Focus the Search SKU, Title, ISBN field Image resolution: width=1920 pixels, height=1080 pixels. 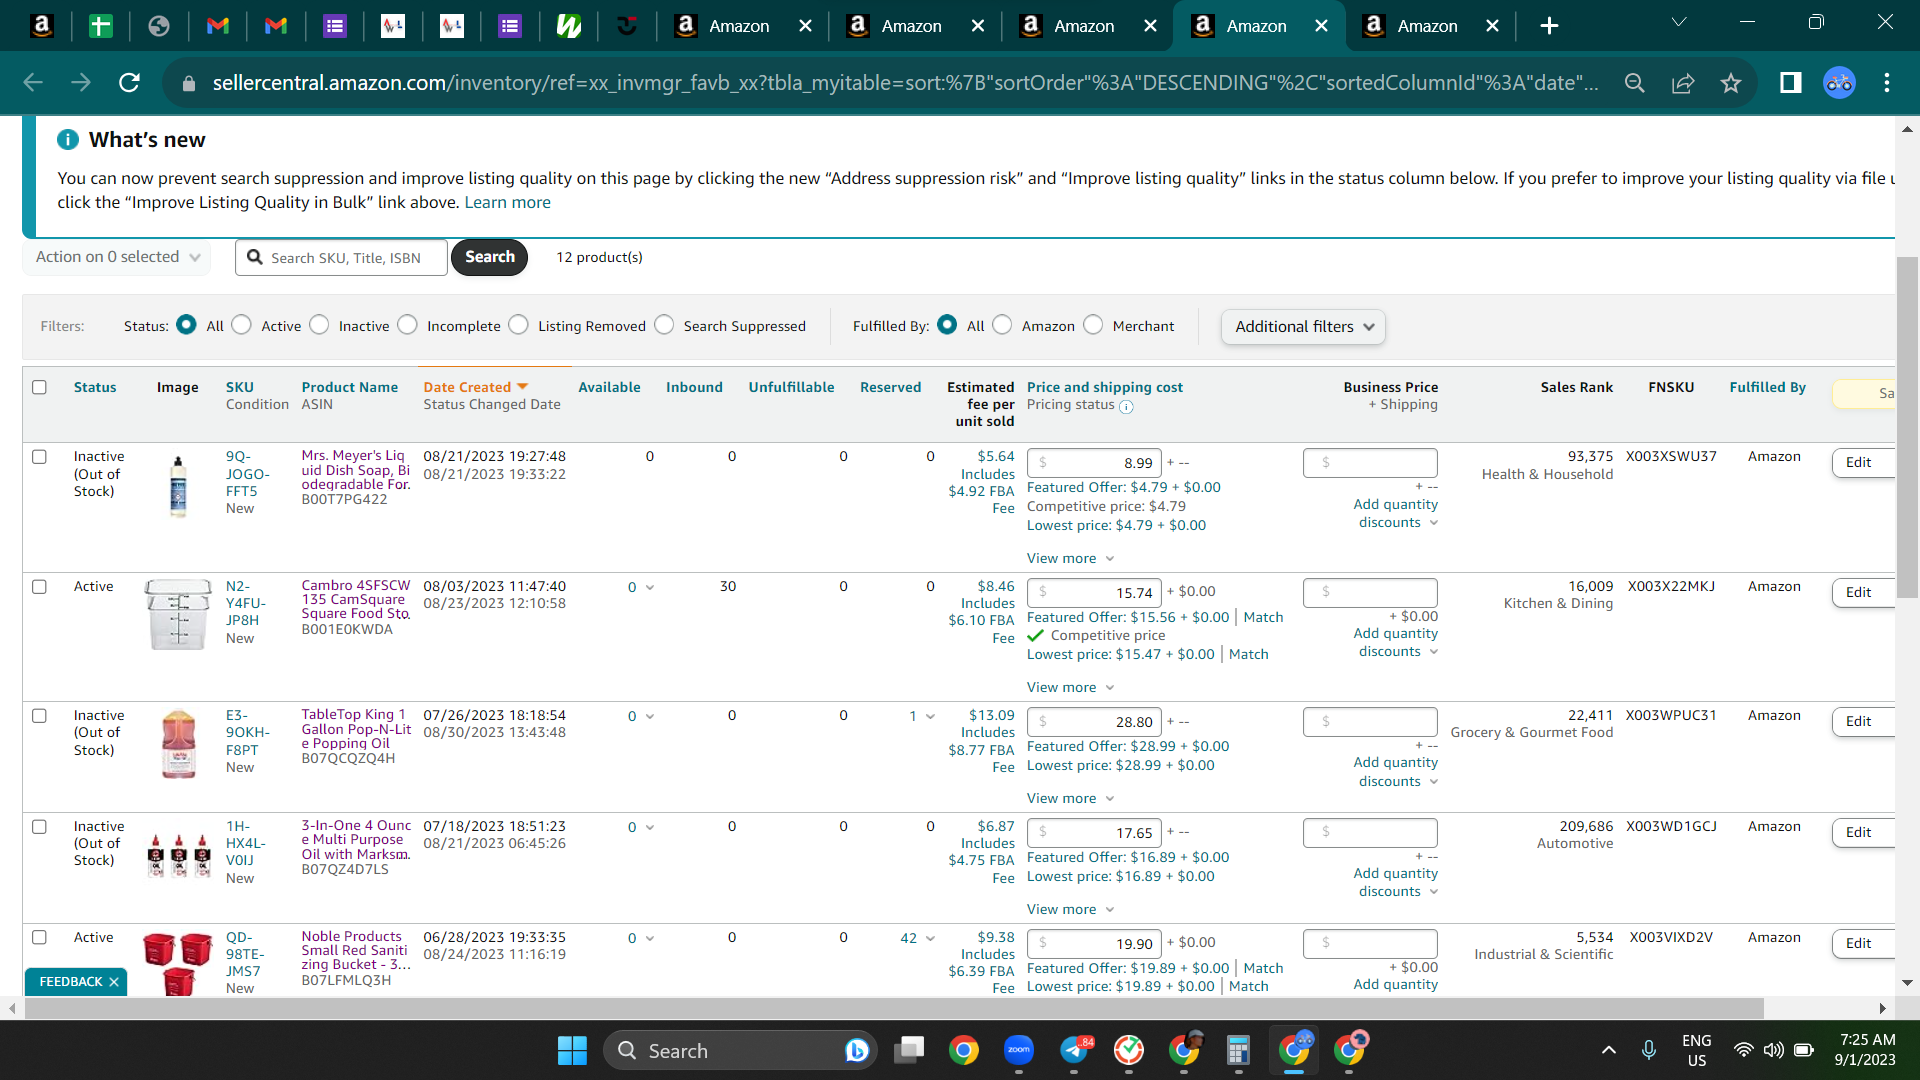click(x=342, y=258)
